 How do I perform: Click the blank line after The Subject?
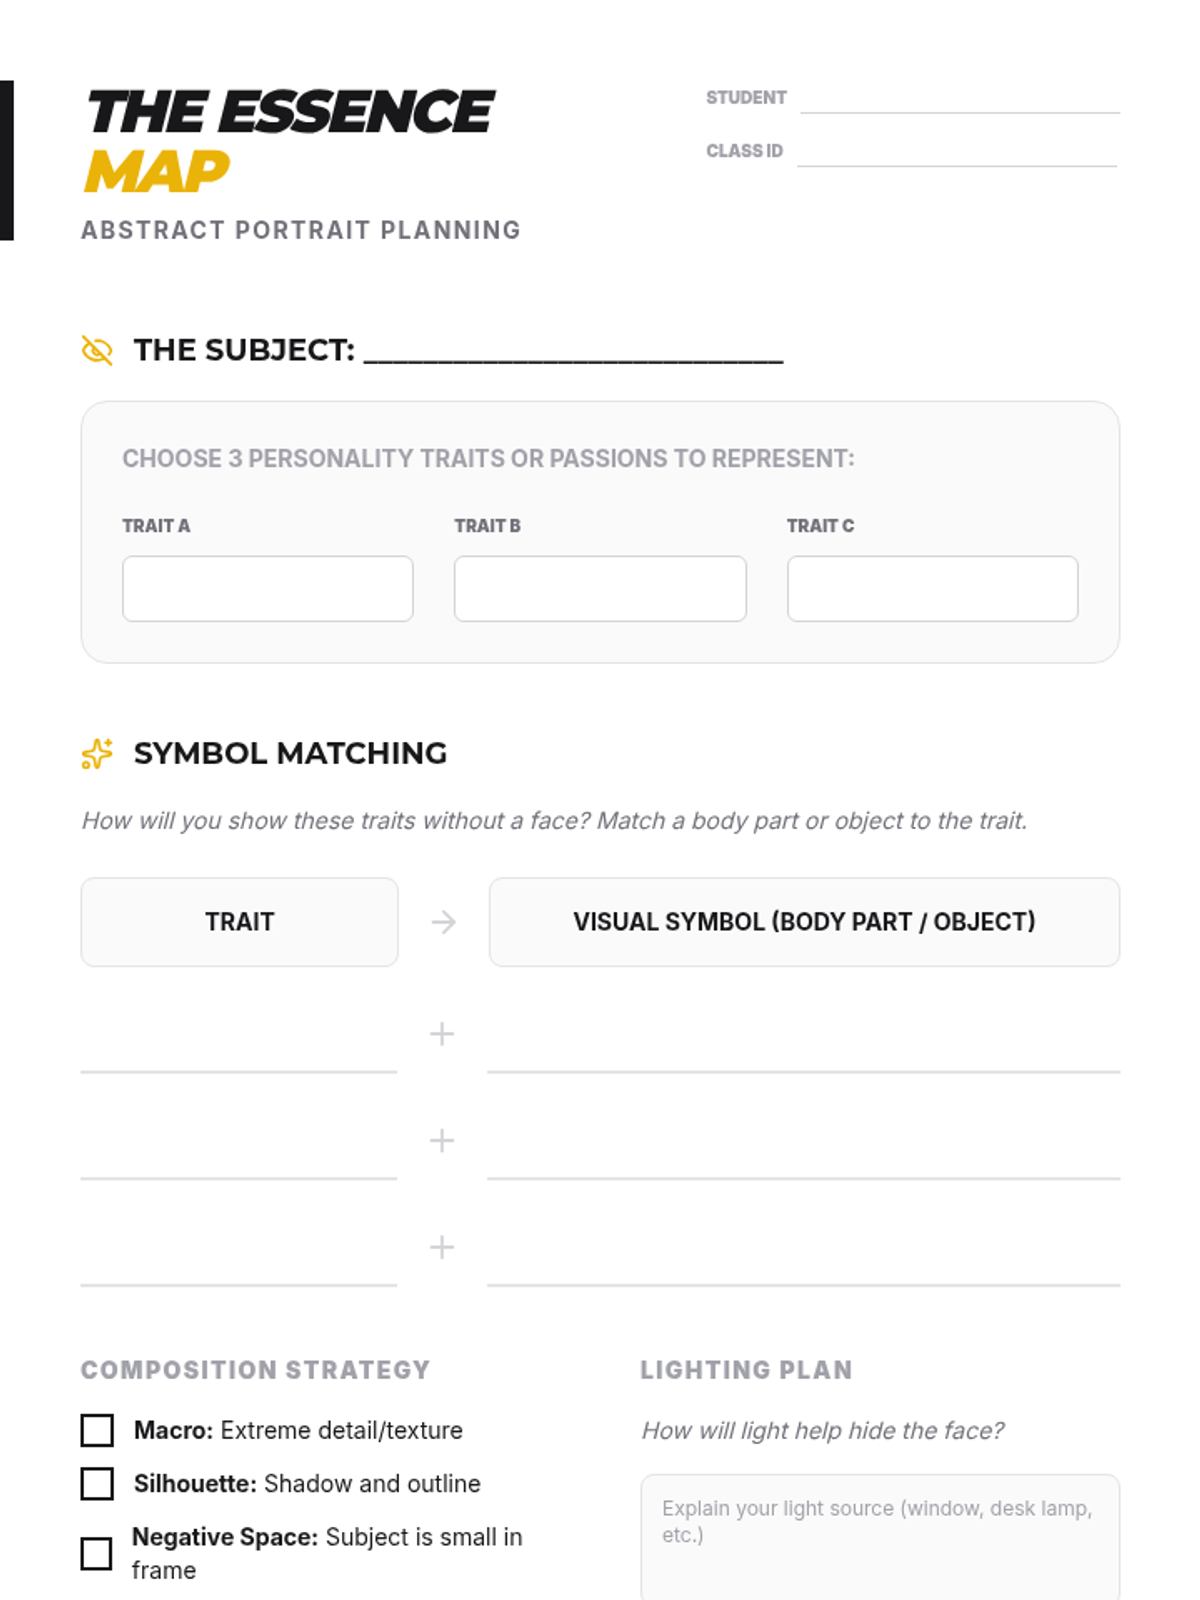573,352
